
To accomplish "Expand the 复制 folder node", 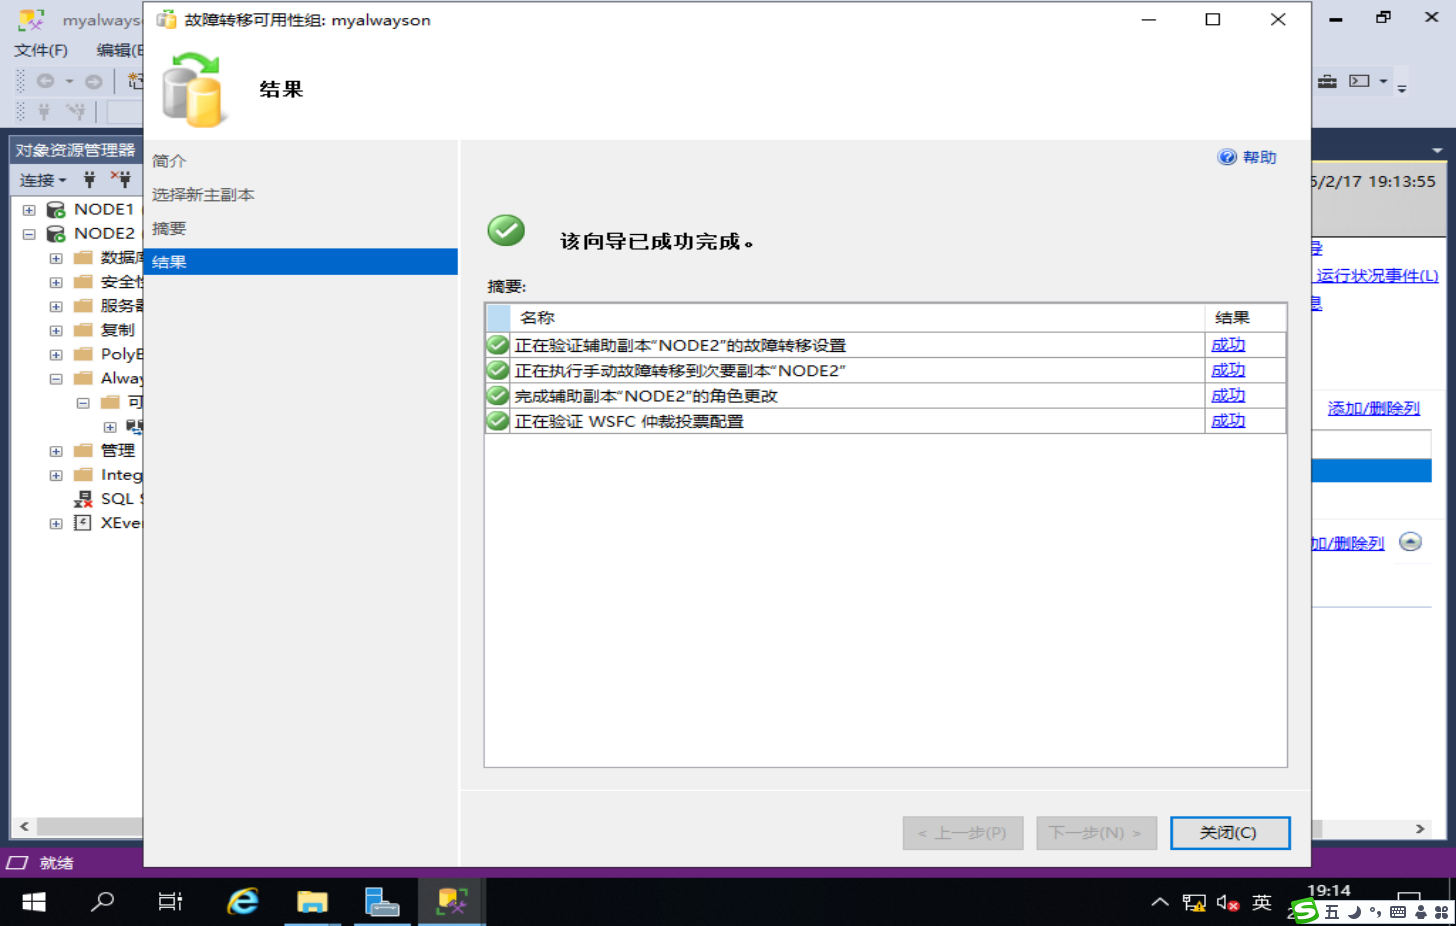I will click(56, 330).
